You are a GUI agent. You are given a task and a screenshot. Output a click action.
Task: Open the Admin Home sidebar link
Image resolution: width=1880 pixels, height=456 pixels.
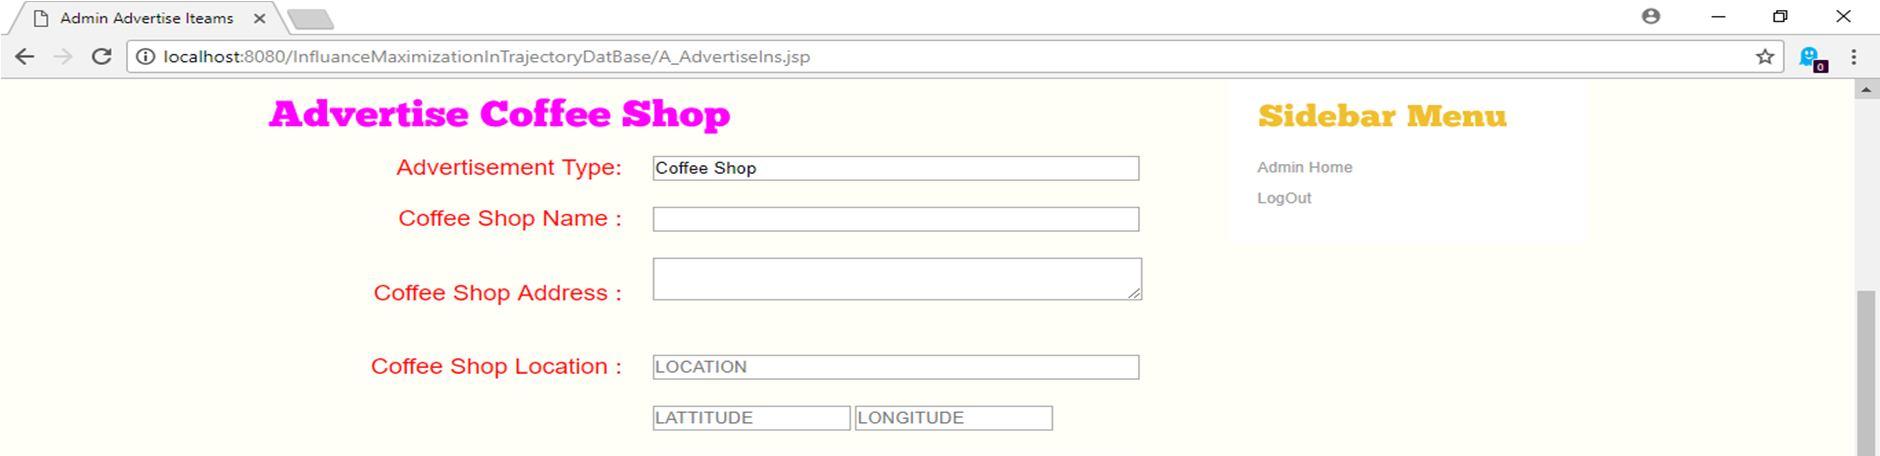click(1304, 167)
